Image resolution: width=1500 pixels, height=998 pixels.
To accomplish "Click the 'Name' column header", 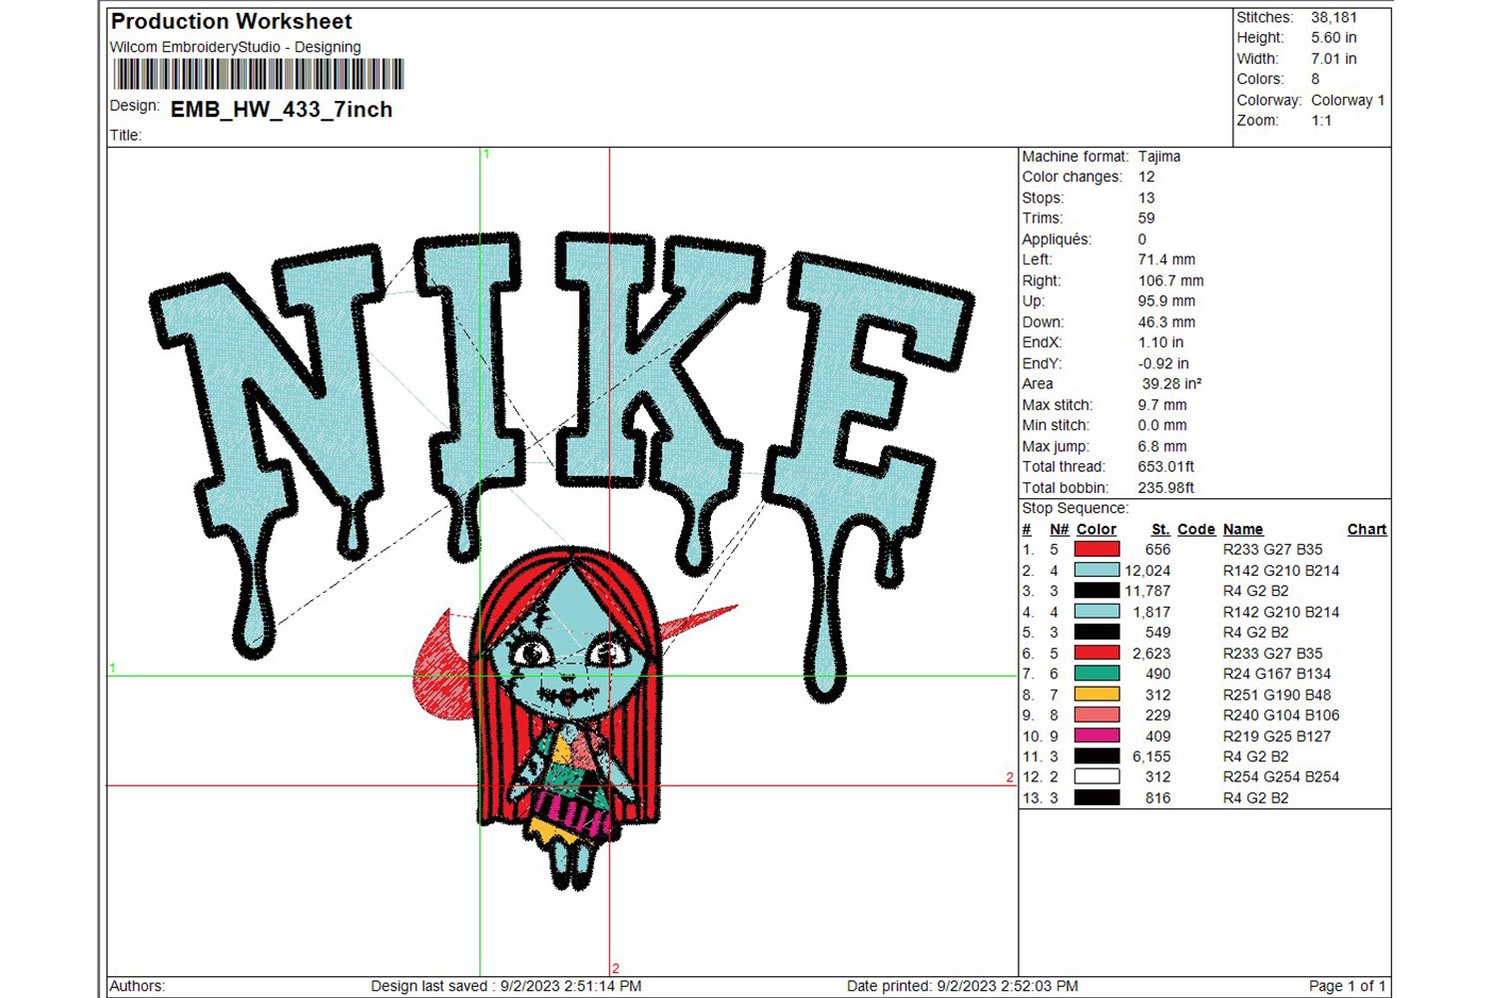I will [x=1243, y=529].
